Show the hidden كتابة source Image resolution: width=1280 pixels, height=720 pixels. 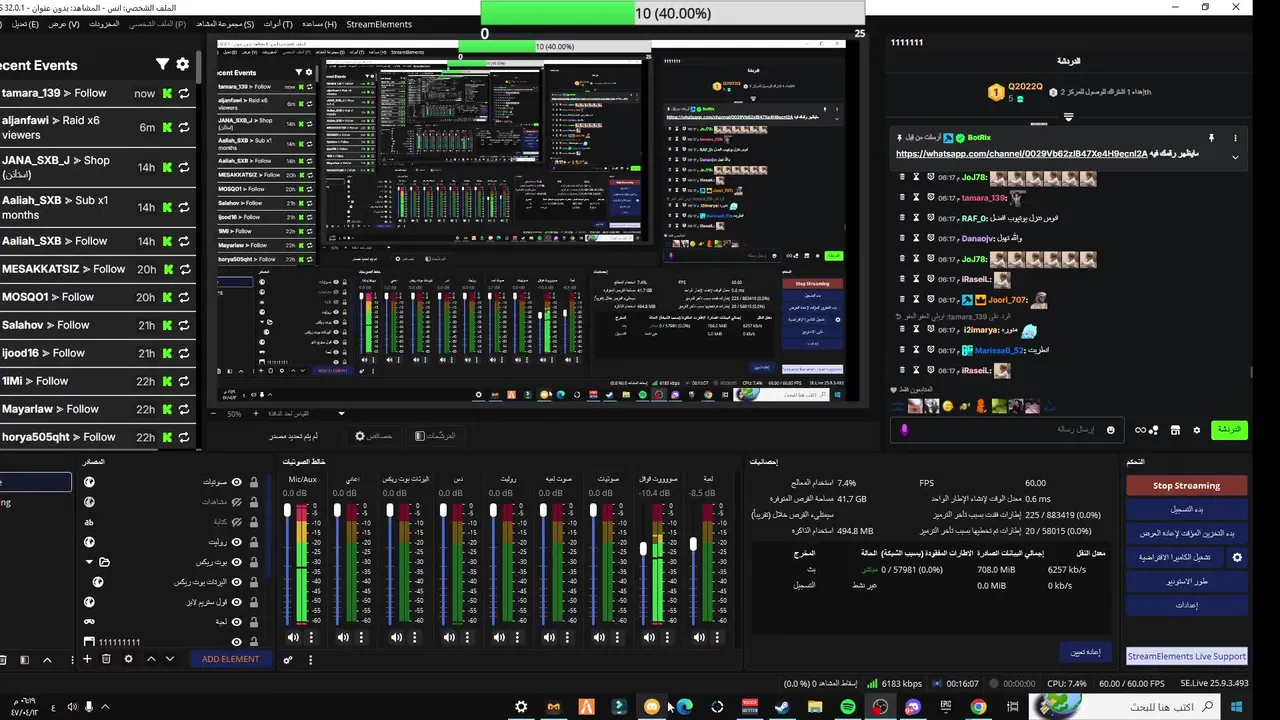click(x=237, y=522)
